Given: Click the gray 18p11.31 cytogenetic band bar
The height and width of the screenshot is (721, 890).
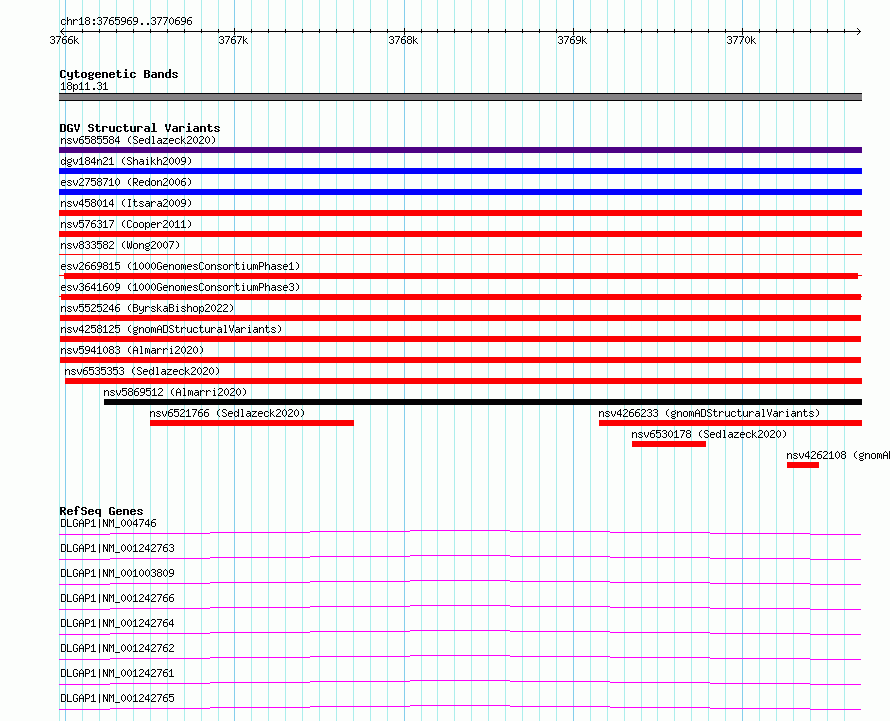Looking at the screenshot, I should coord(460,97).
